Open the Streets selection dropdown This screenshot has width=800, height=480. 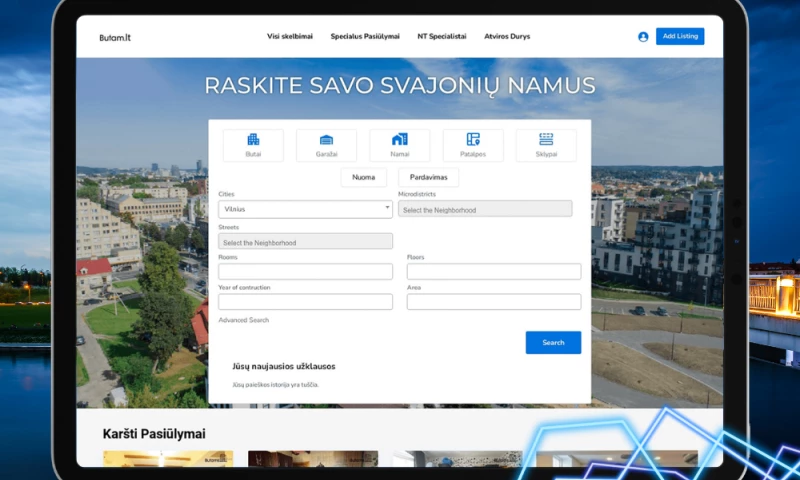(305, 242)
